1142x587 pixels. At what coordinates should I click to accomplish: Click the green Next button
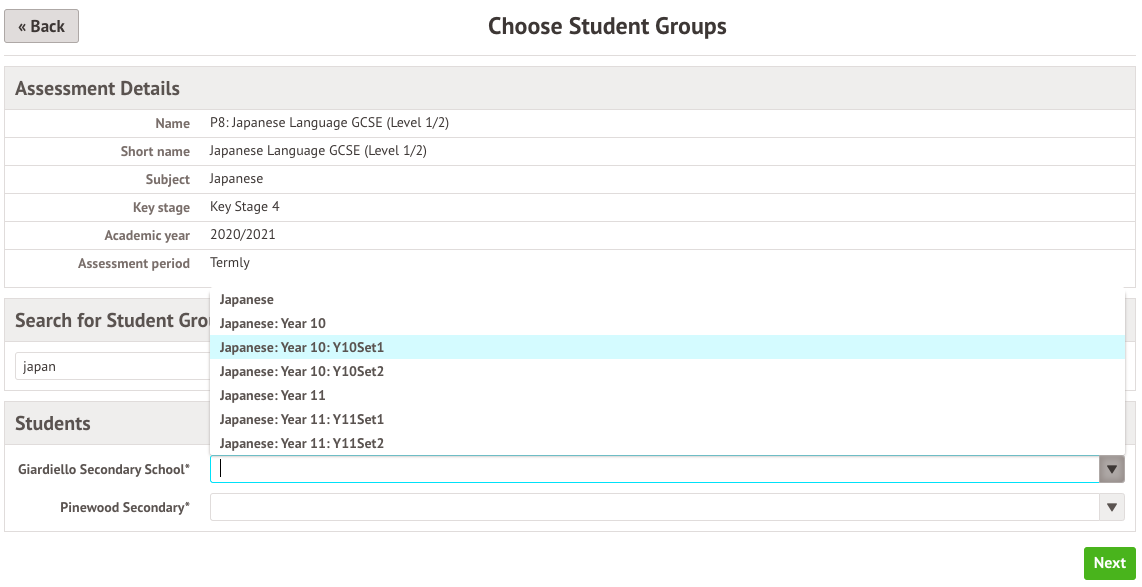[1109, 563]
